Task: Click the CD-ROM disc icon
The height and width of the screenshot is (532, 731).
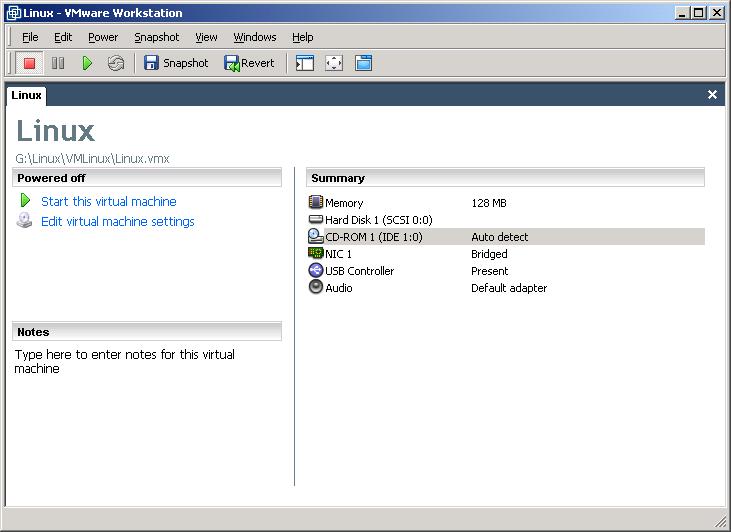Action: (x=316, y=236)
